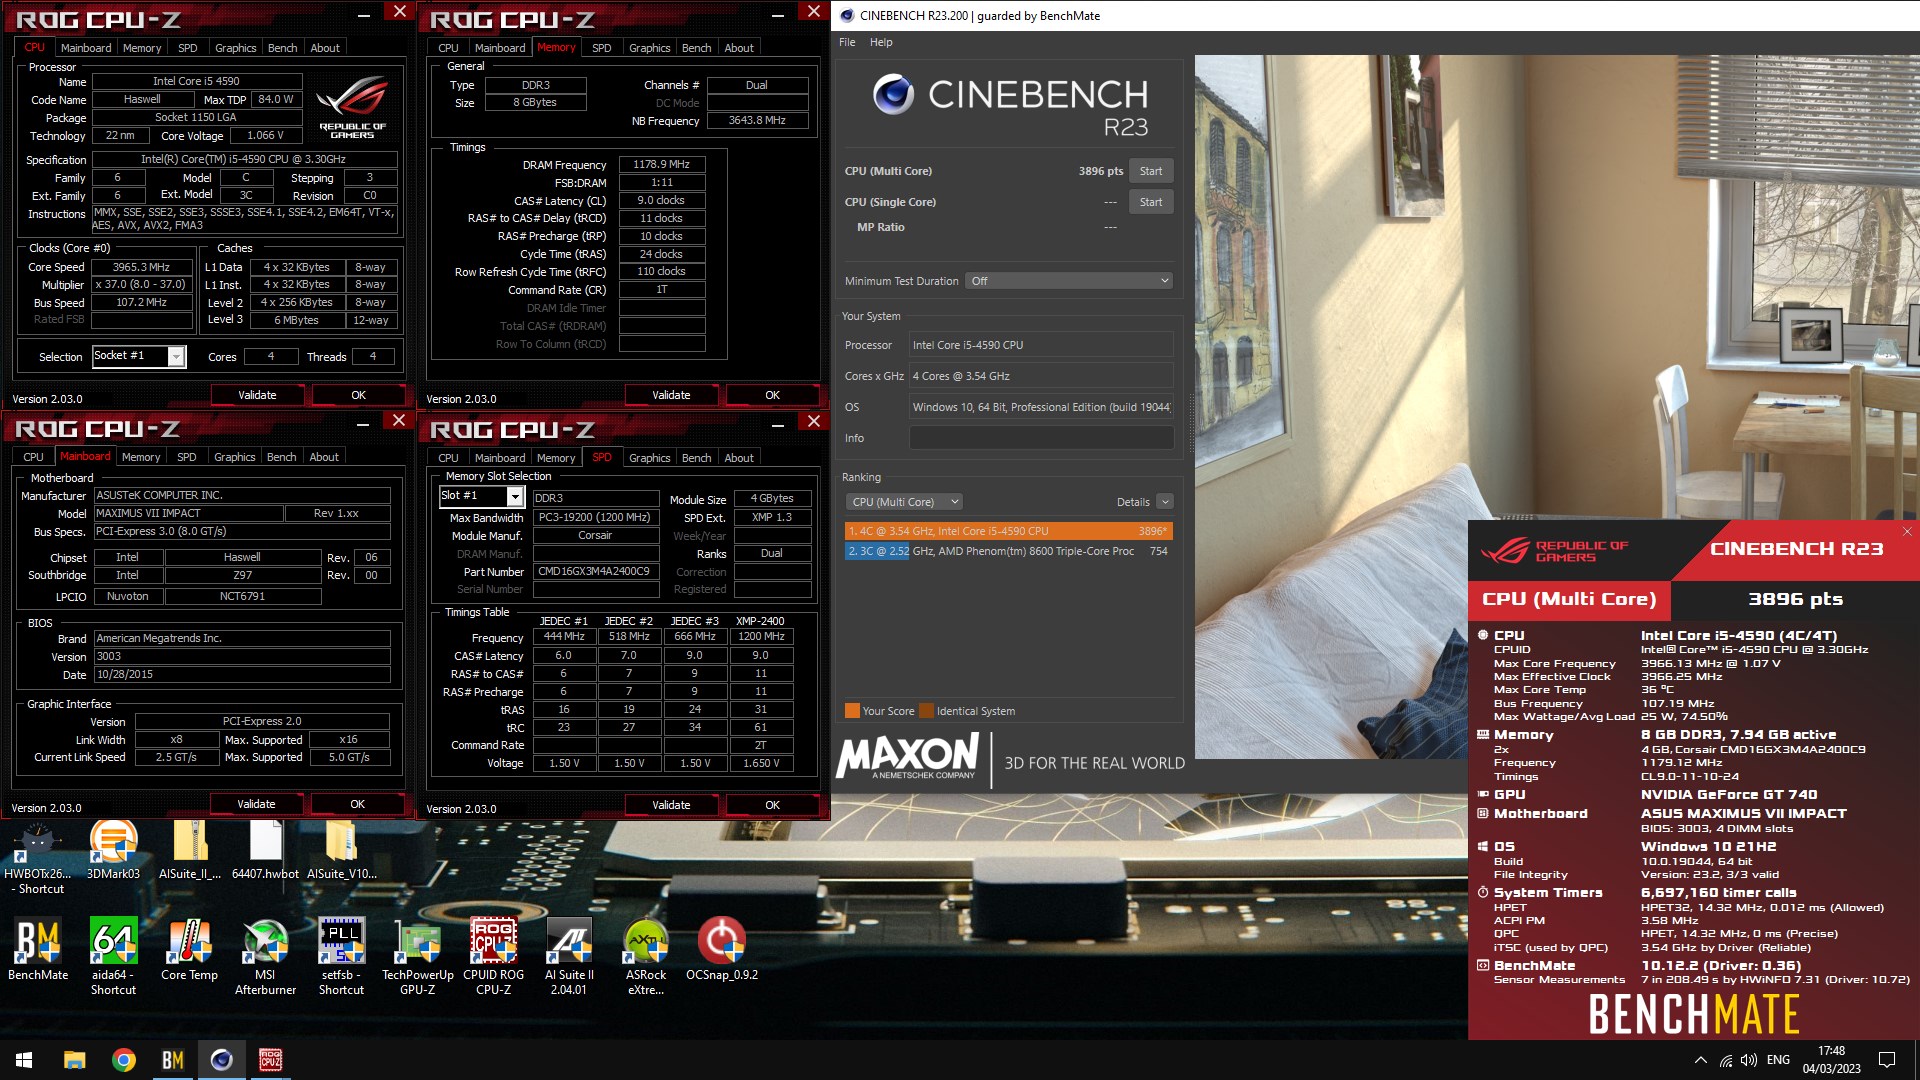
Task: Click the NB Frequency 3643.8 MHz value
Action: (x=757, y=121)
